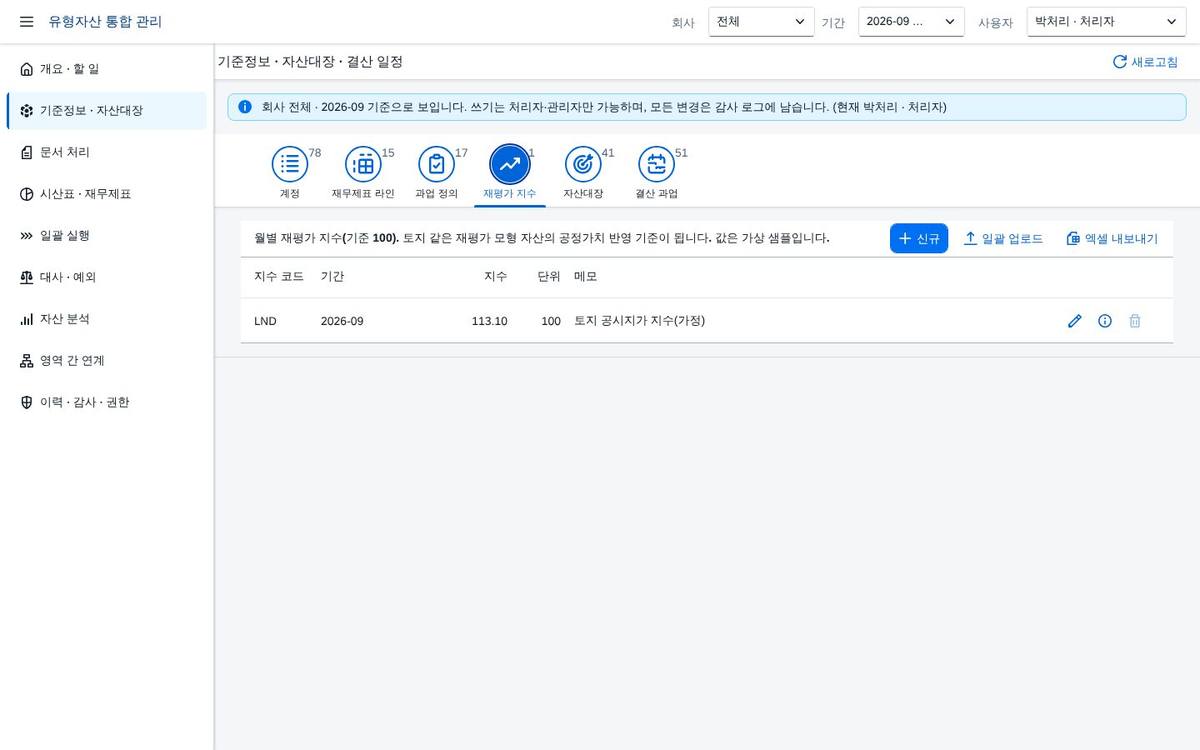Open 대사 · 예외 sidebar item

107,277
